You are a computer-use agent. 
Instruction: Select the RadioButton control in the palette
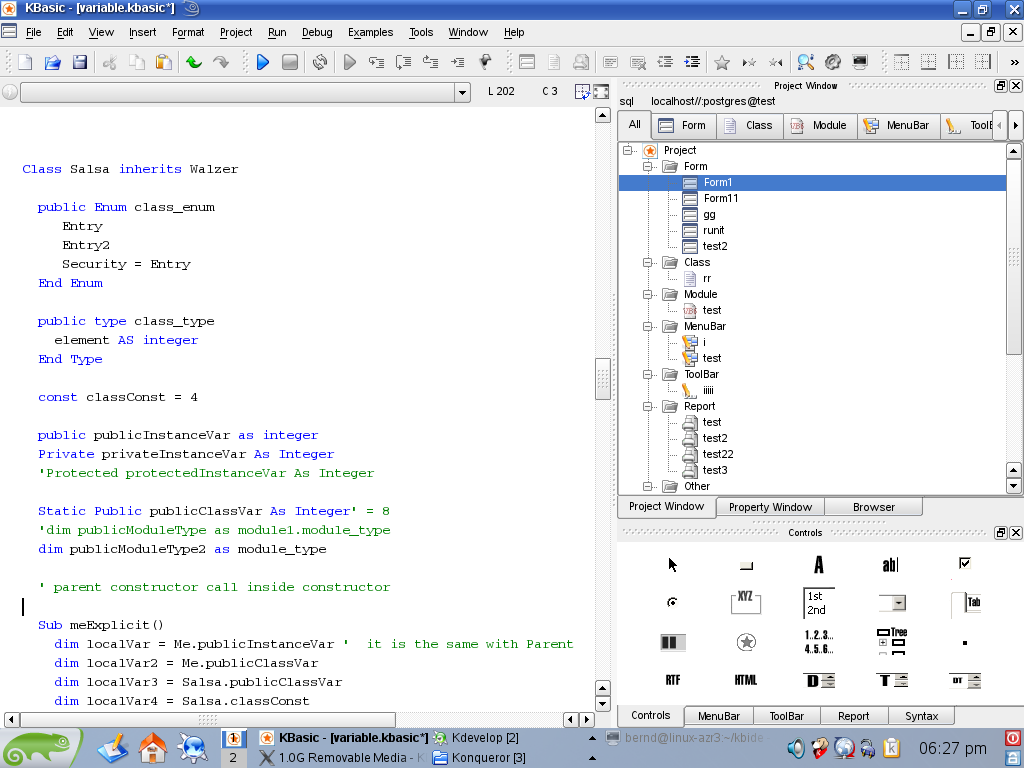coord(673,602)
